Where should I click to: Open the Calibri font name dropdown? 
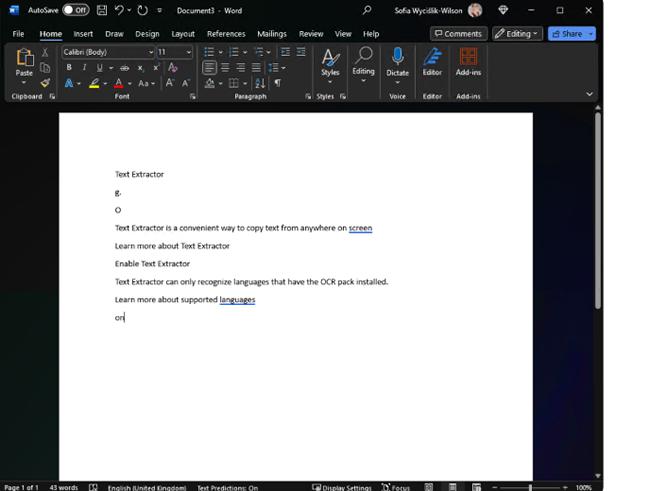click(x=151, y=52)
